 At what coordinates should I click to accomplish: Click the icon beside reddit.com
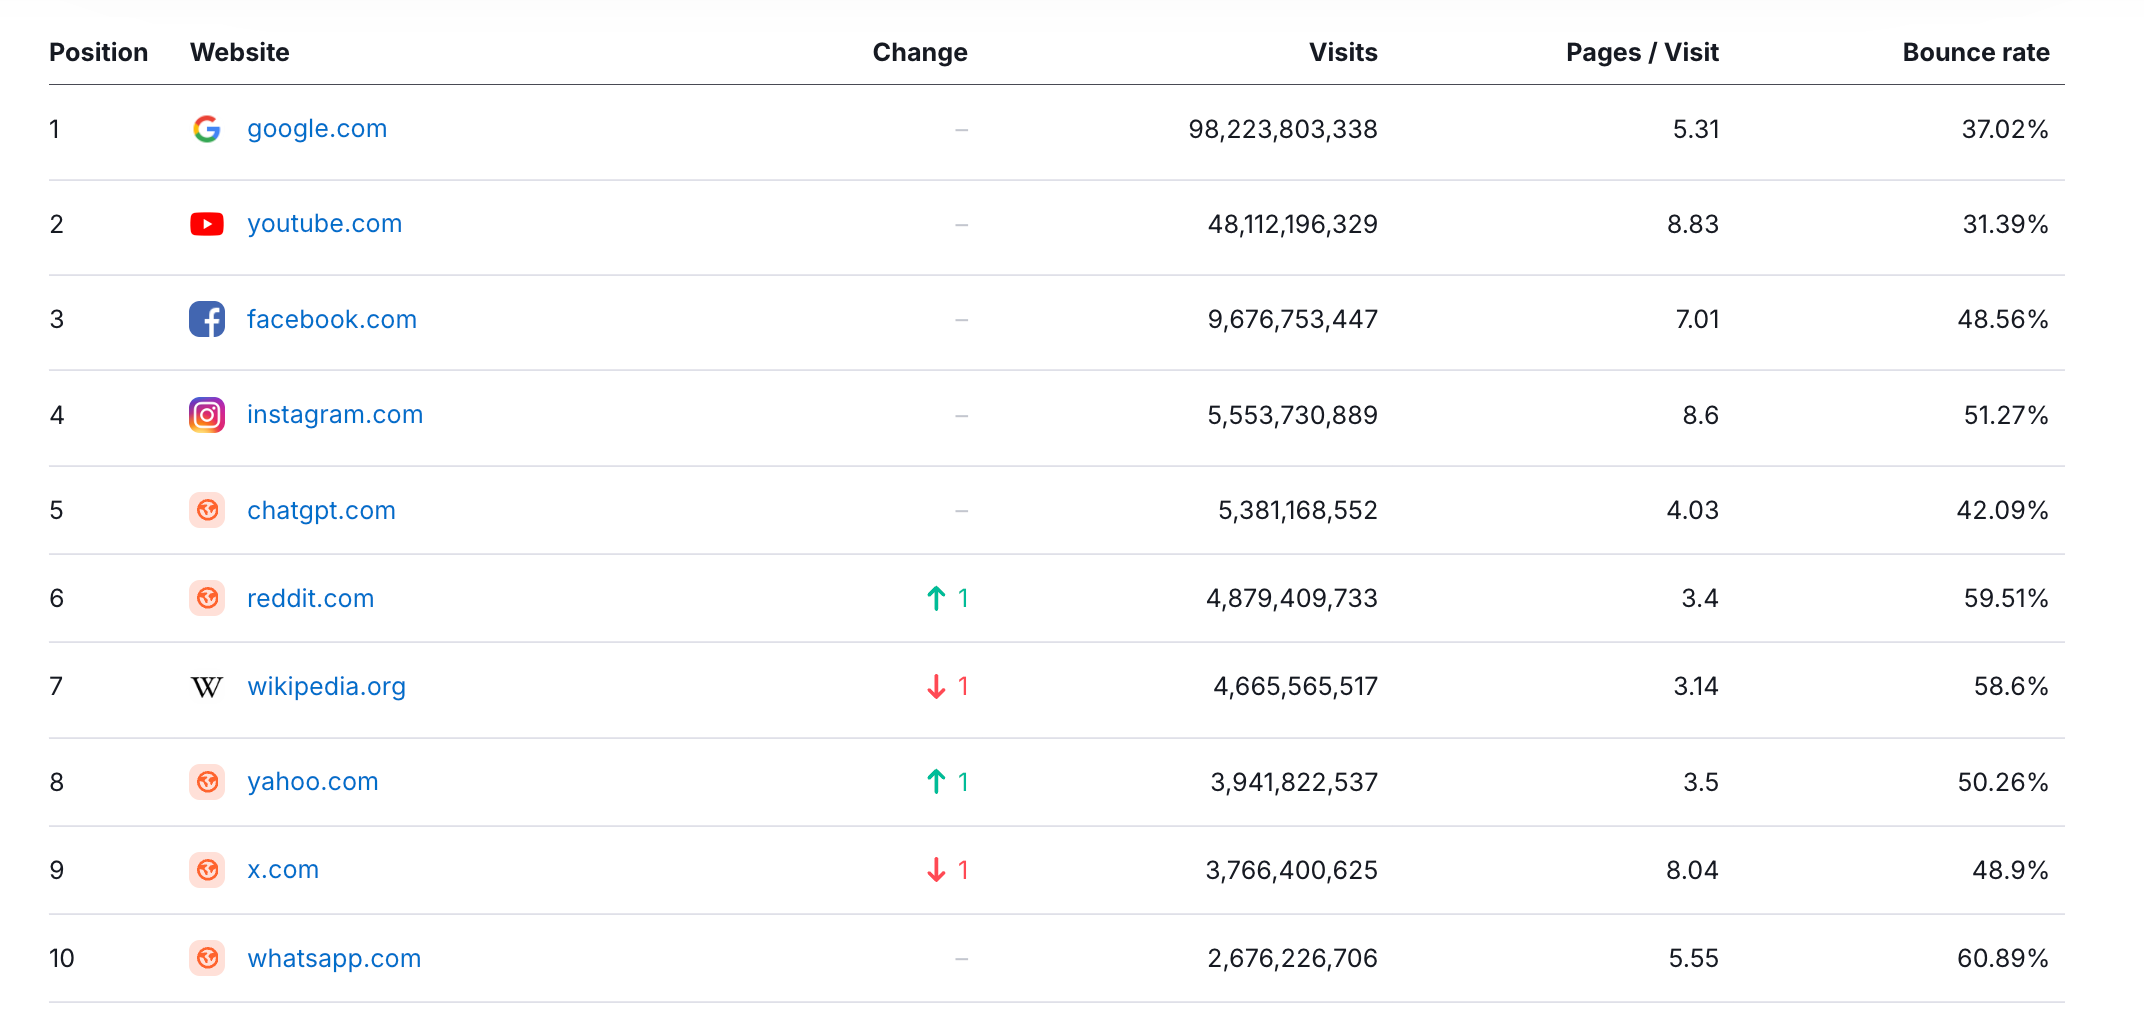pyautogui.click(x=207, y=598)
